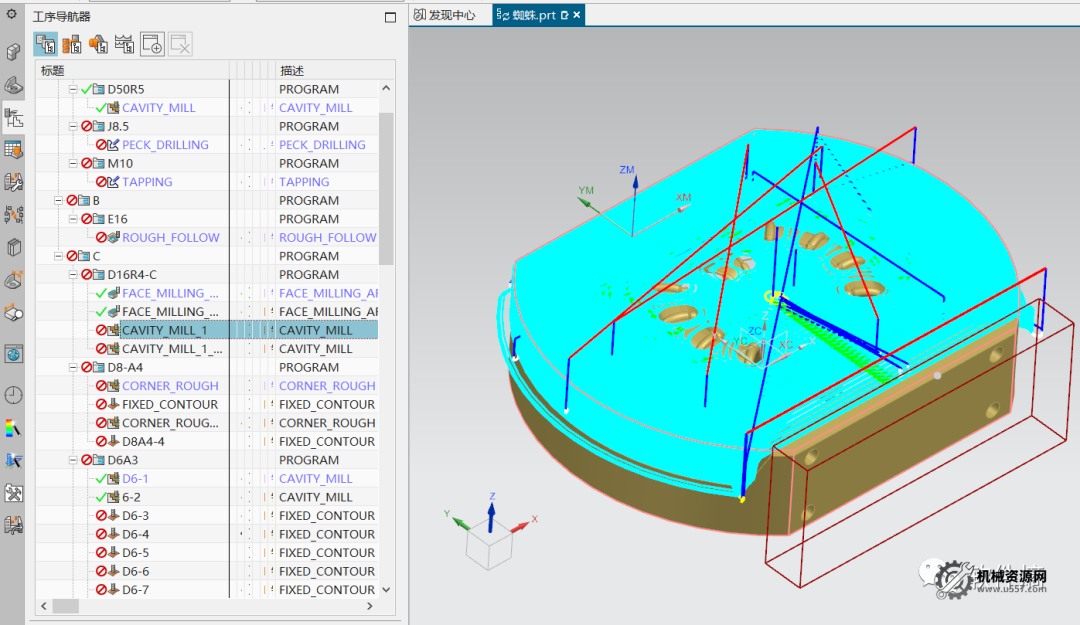This screenshot has height=625, width=1080.
Task: Collapse the D8-A4 program group
Action: [x=73, y=368]
